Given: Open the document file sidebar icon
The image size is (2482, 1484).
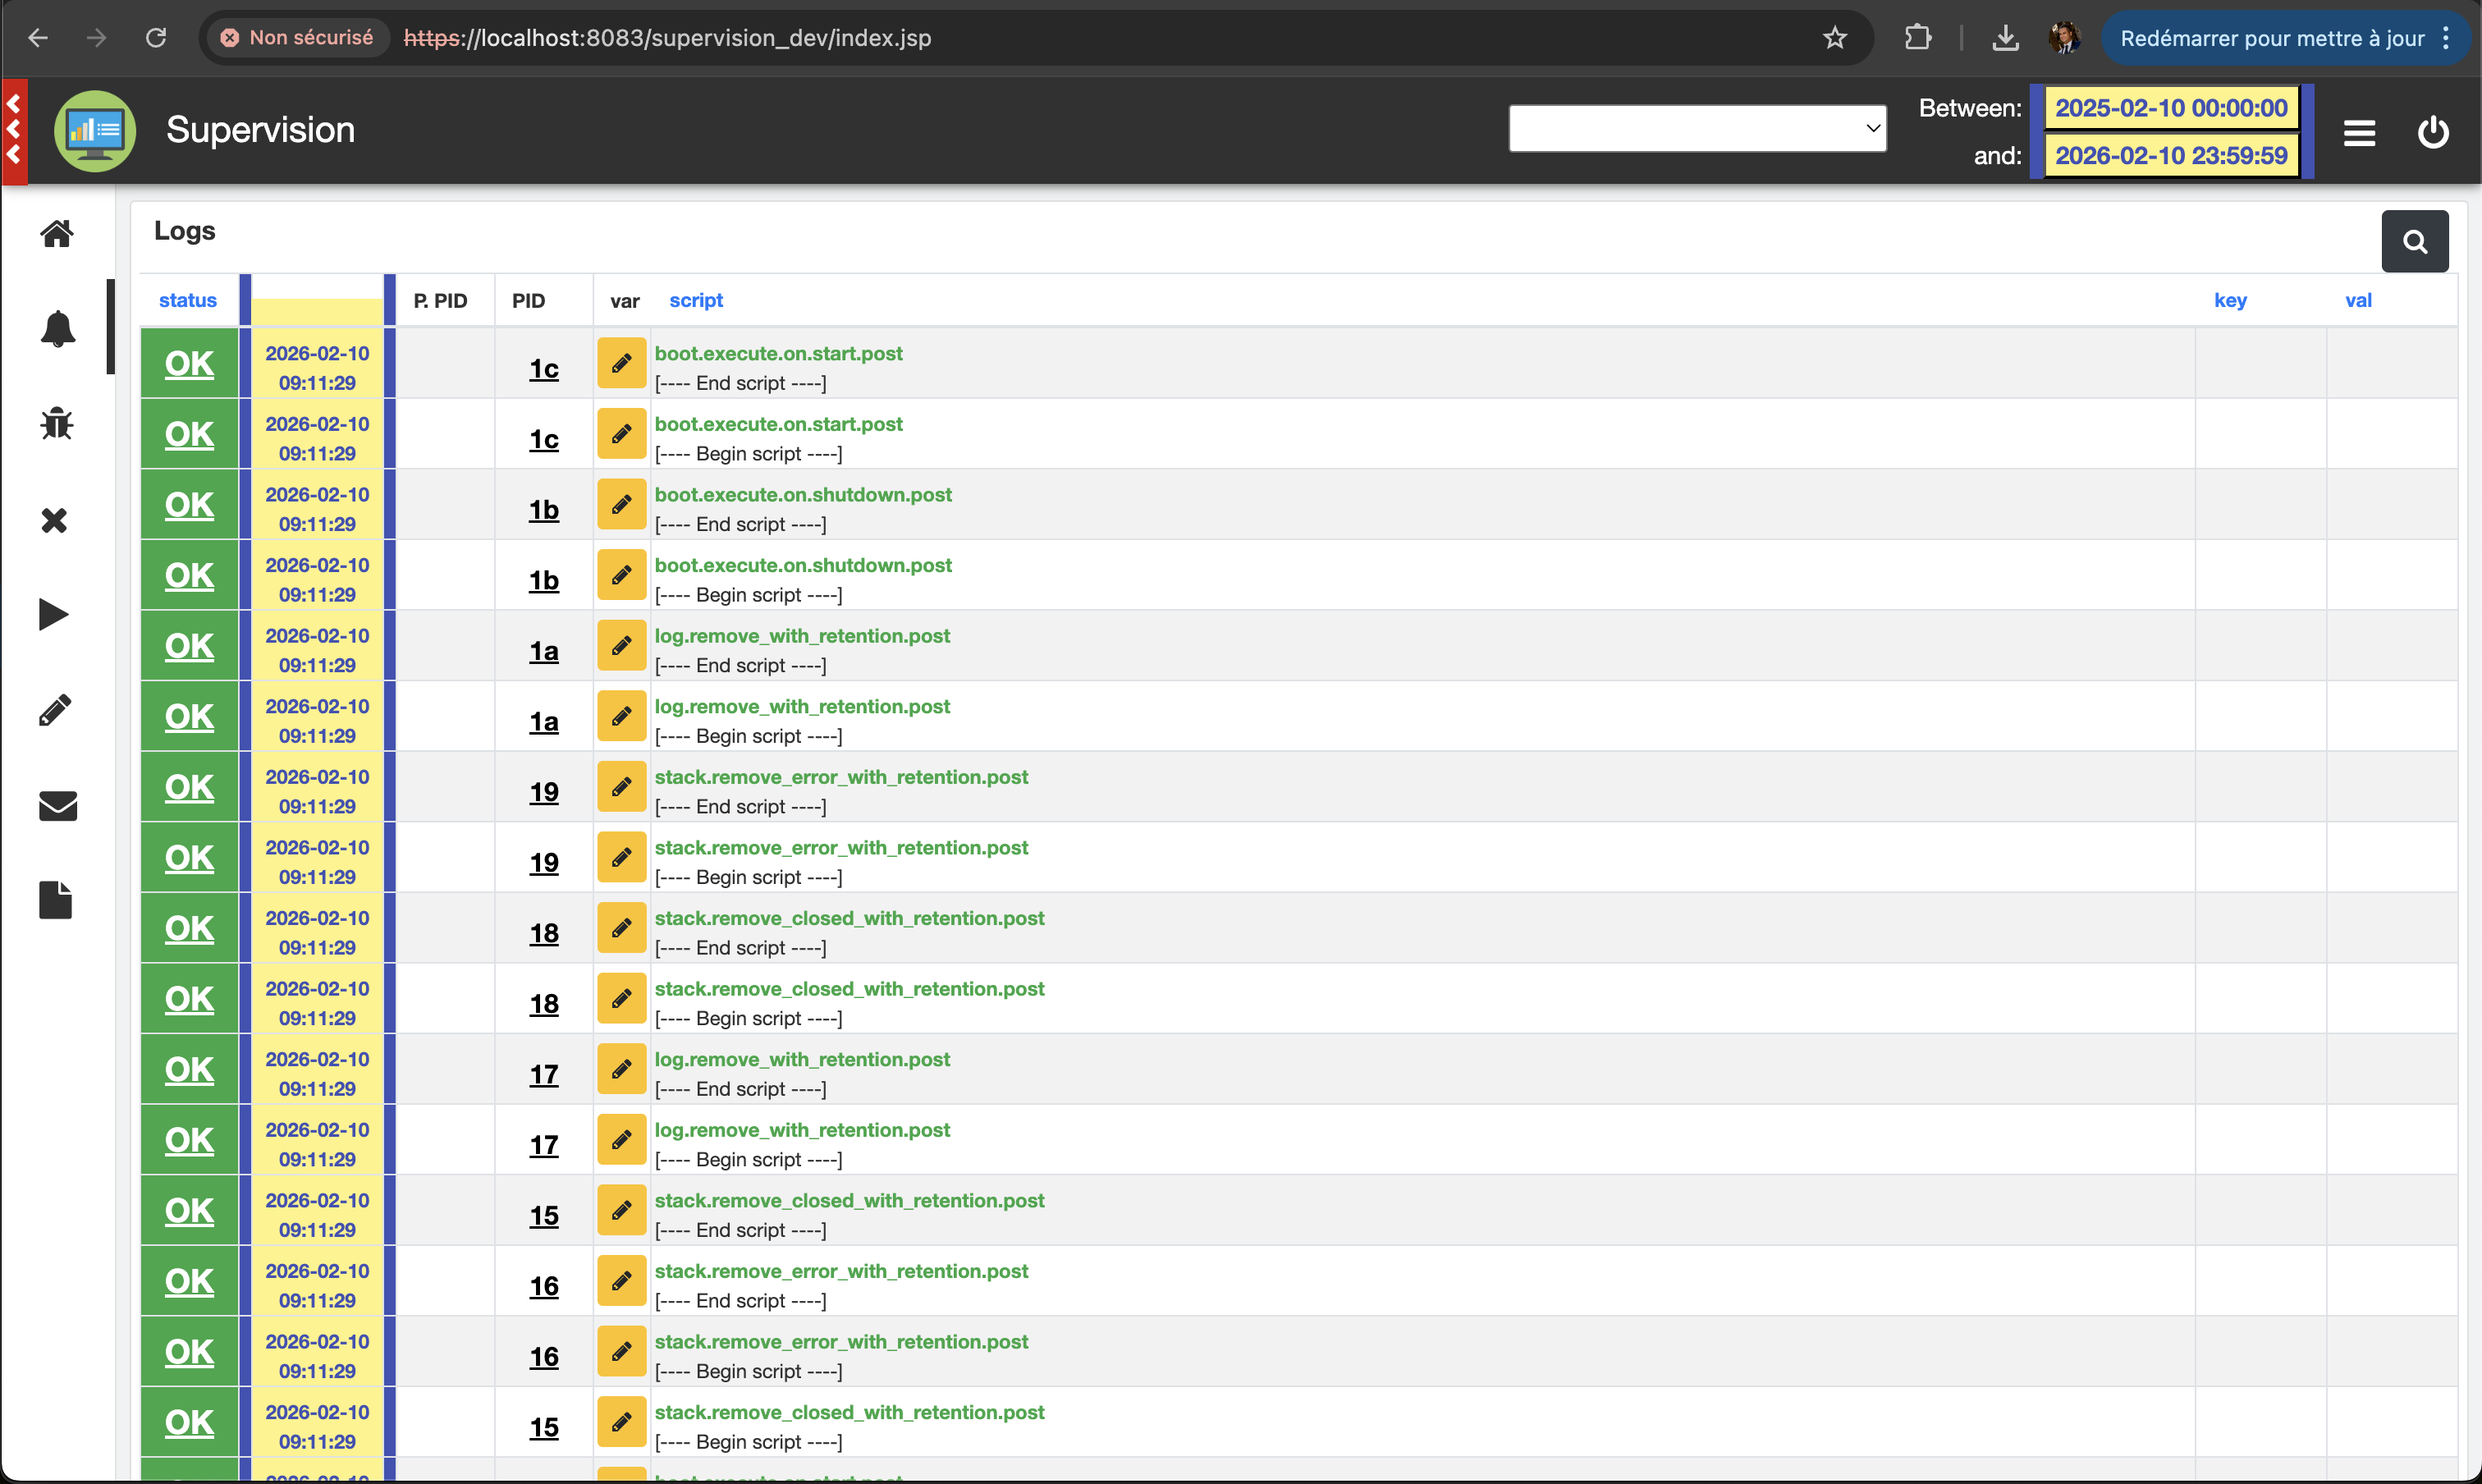Looking at the screenshot, I should click(x=55, y=900).
